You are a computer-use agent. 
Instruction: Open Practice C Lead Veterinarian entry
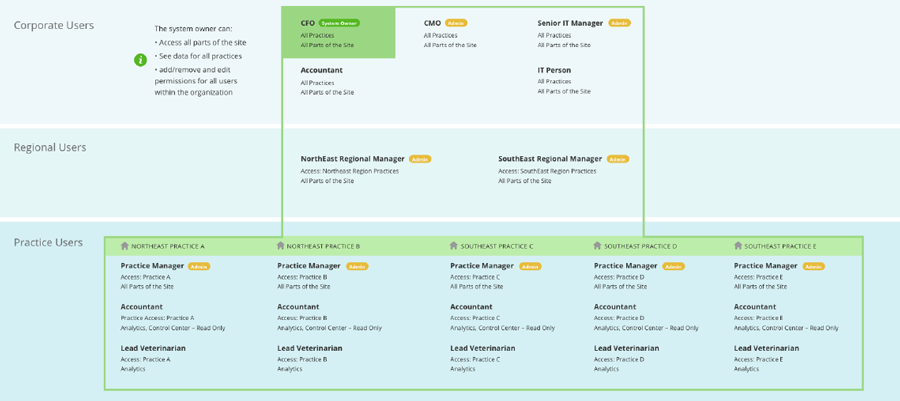(x=483, y=359)
